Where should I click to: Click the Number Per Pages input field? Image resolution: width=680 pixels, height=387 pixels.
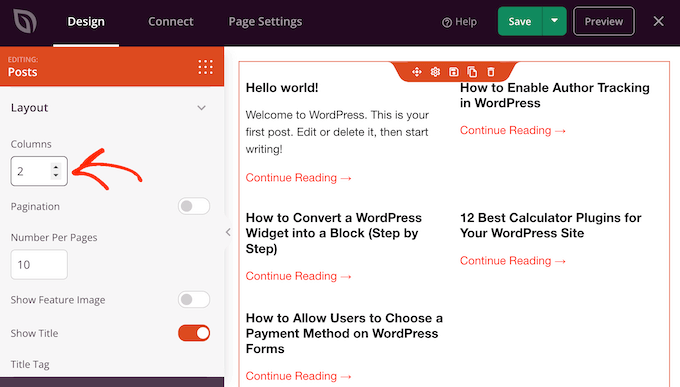coord(39,265)
